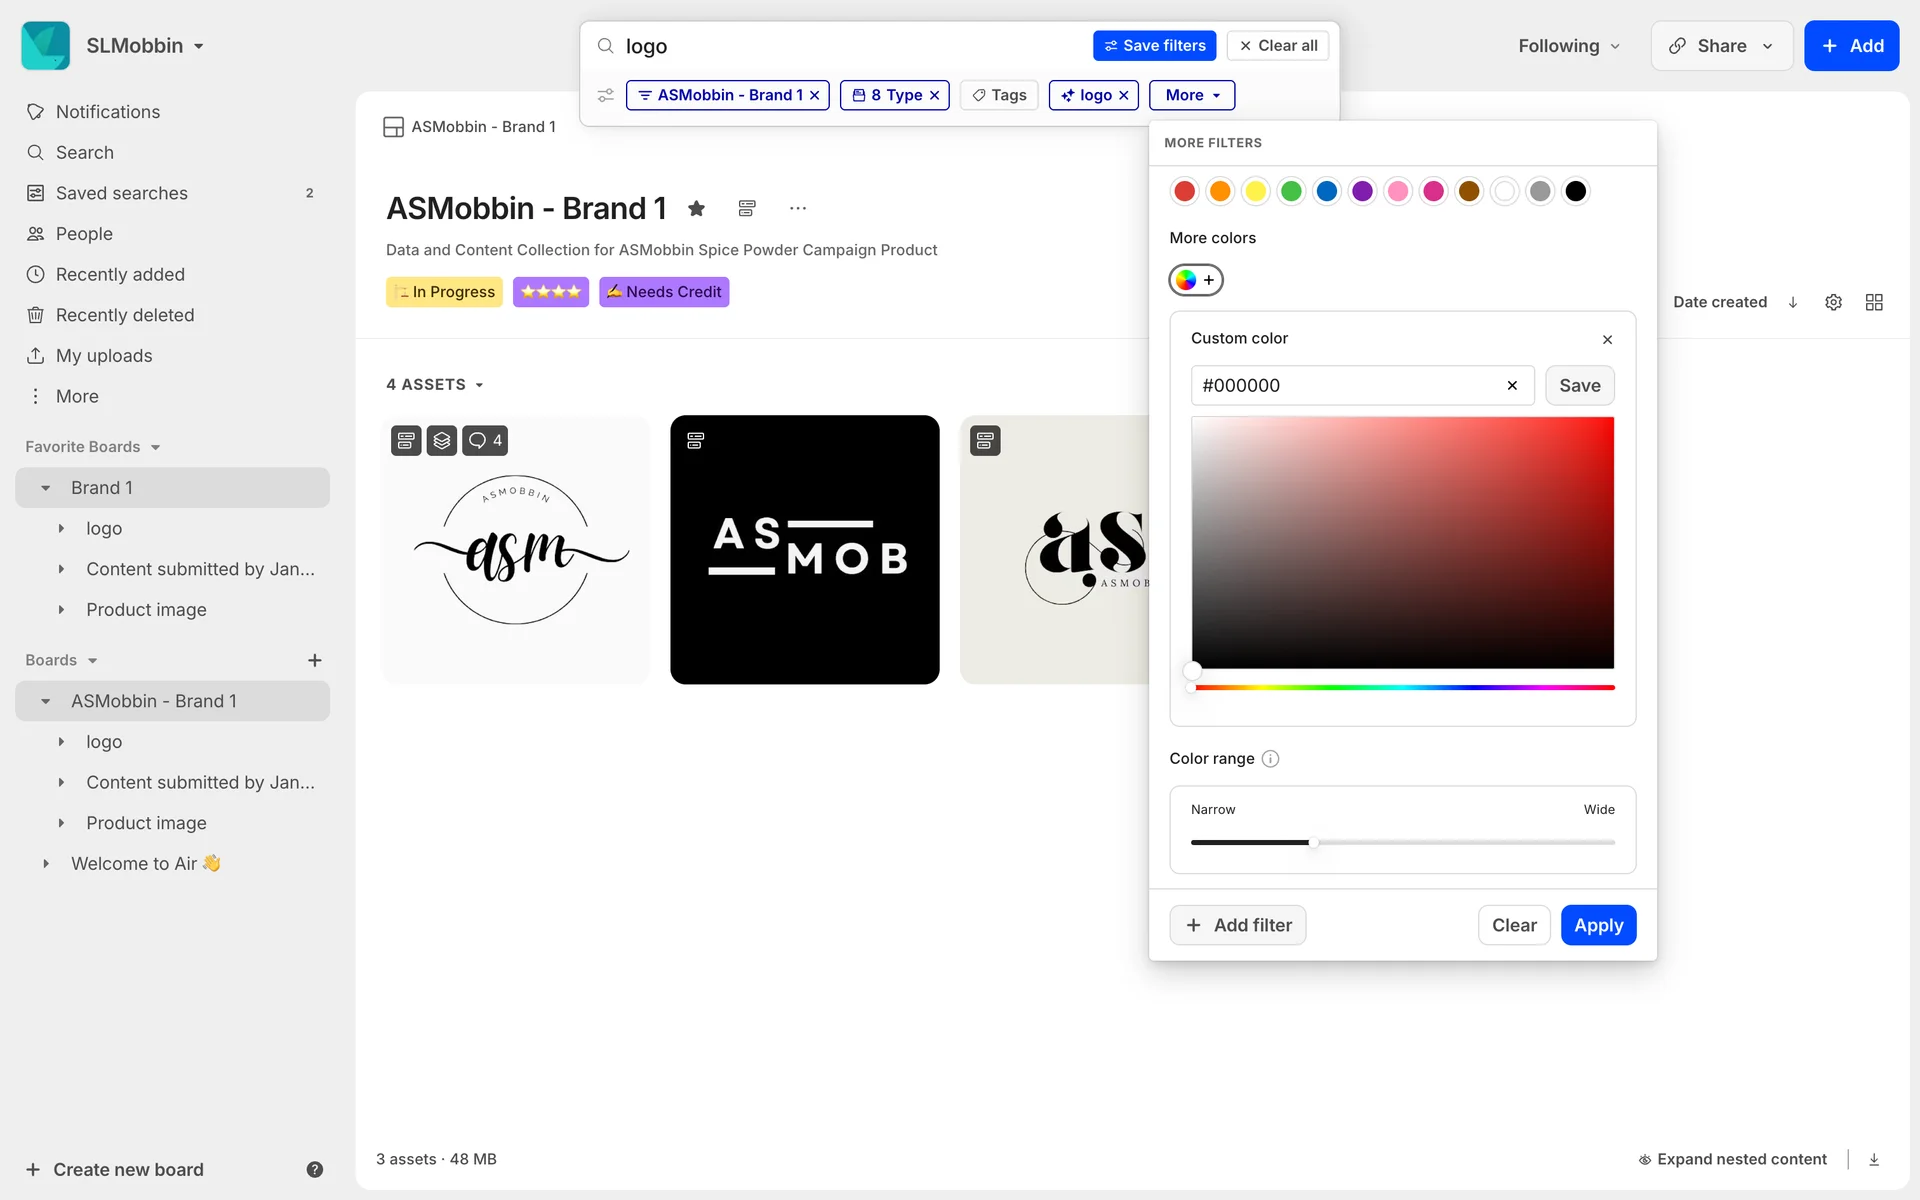The height and width of the screenshot is (1200, 1920).
Task: Open the Following dropdown
Action: click(x=1568, y=46)
